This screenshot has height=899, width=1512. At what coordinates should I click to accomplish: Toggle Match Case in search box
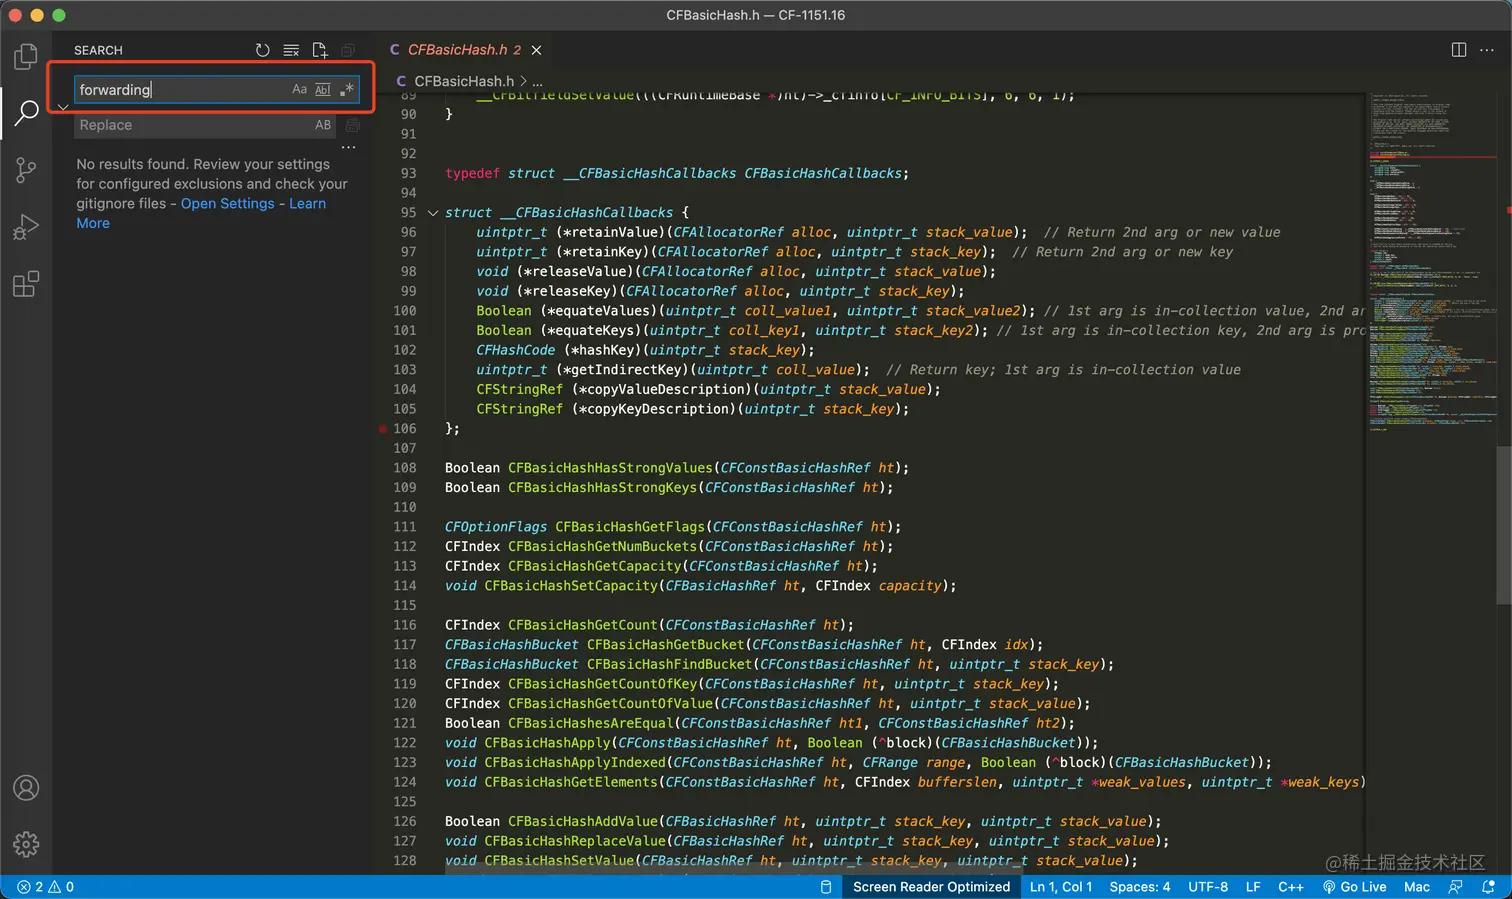tap(299, 89)
